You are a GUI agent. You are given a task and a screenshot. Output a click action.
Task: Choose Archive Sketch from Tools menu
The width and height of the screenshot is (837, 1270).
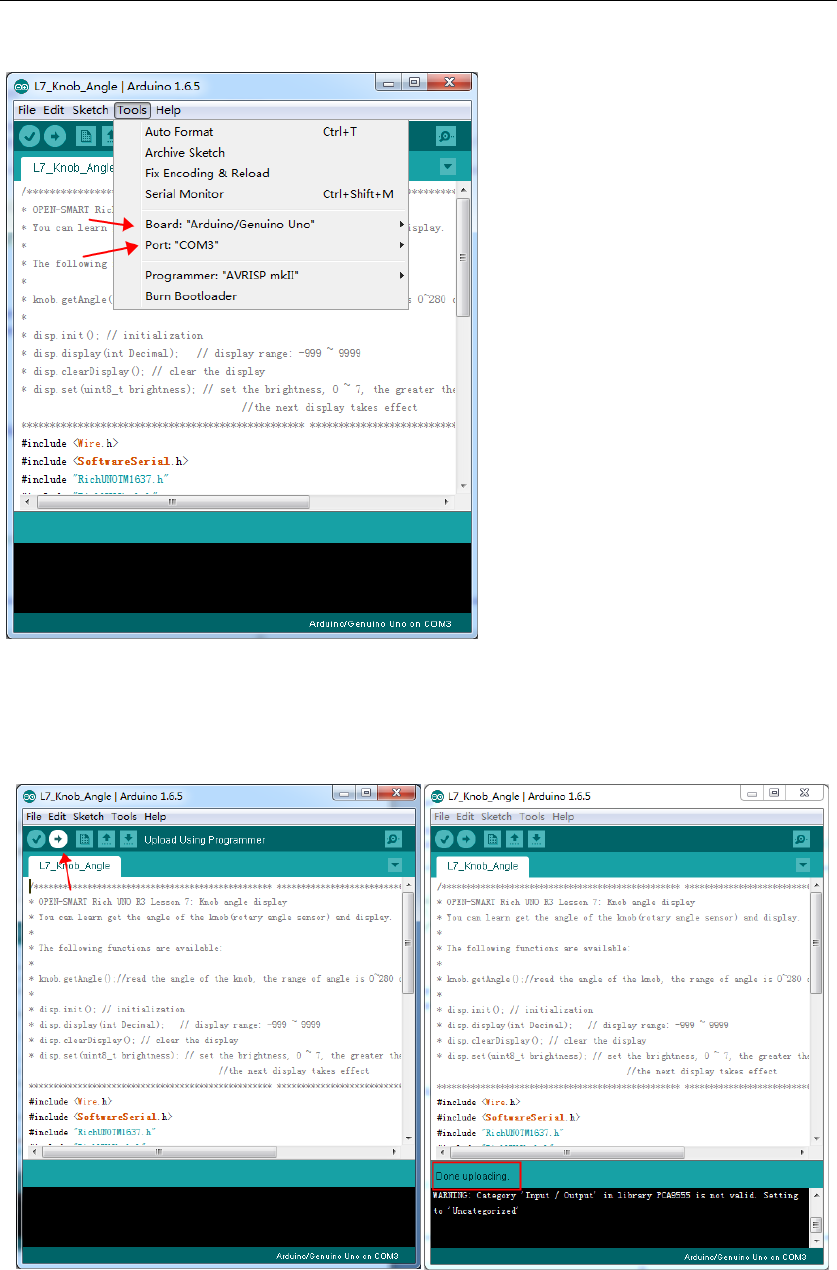pos(261,153)
